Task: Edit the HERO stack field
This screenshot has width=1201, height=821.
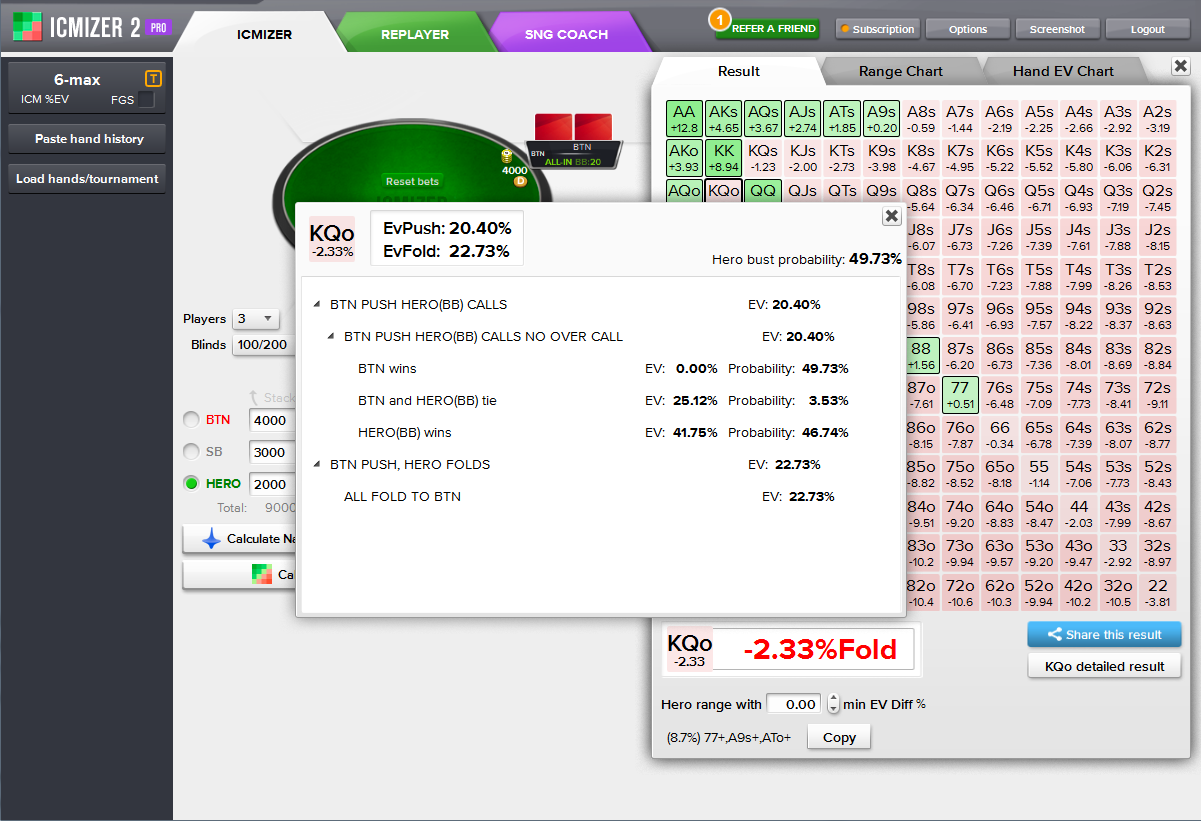Action: pyautogui.click(x=273, y=484)
